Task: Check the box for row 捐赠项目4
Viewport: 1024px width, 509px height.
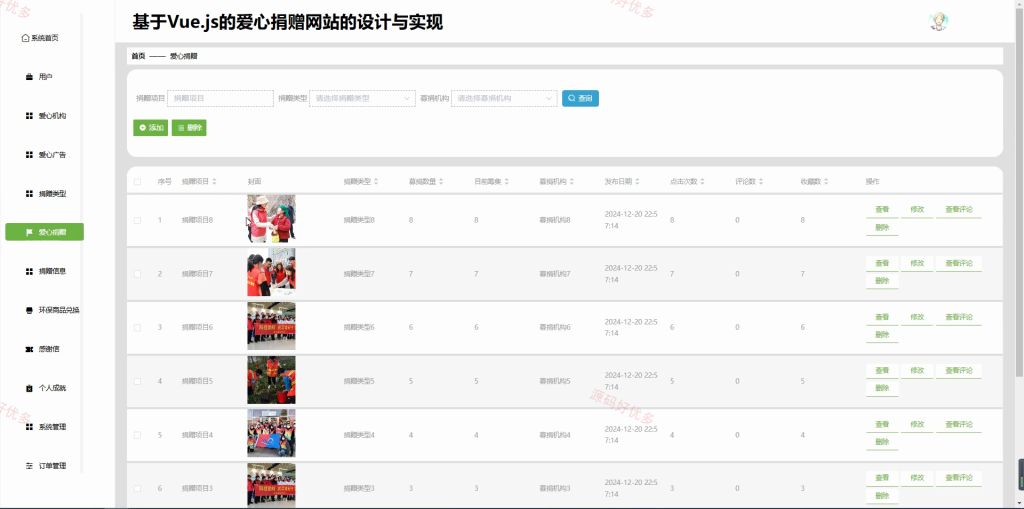Action: coord(137,435)
